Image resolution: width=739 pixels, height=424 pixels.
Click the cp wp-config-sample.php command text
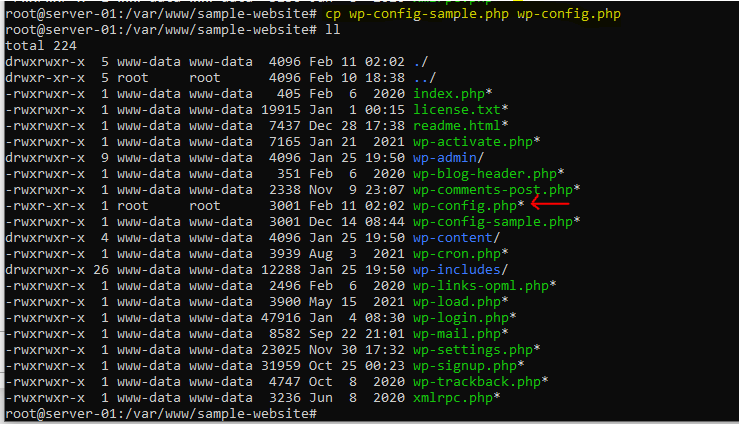pos(473,14)
